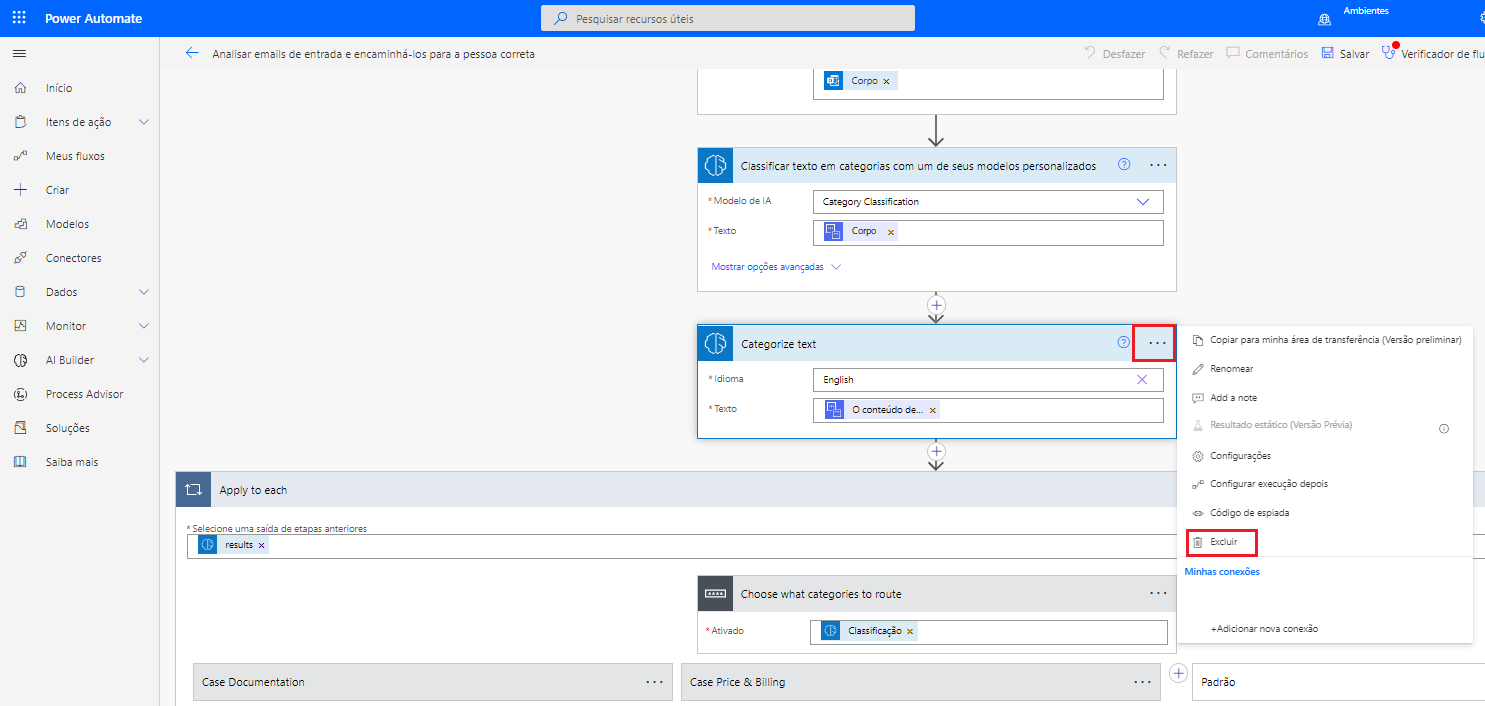Open ellipsis menu of Categorize text
This screenshot has width=1485, height=706.
tap(1158, 343)
